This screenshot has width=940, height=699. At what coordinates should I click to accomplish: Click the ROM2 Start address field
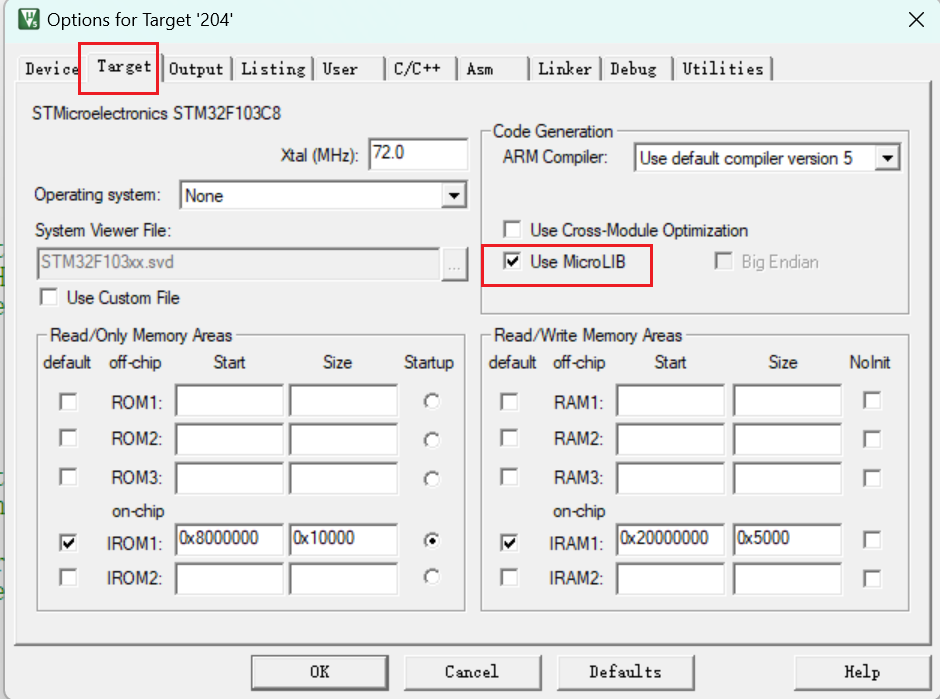(230, 439)
